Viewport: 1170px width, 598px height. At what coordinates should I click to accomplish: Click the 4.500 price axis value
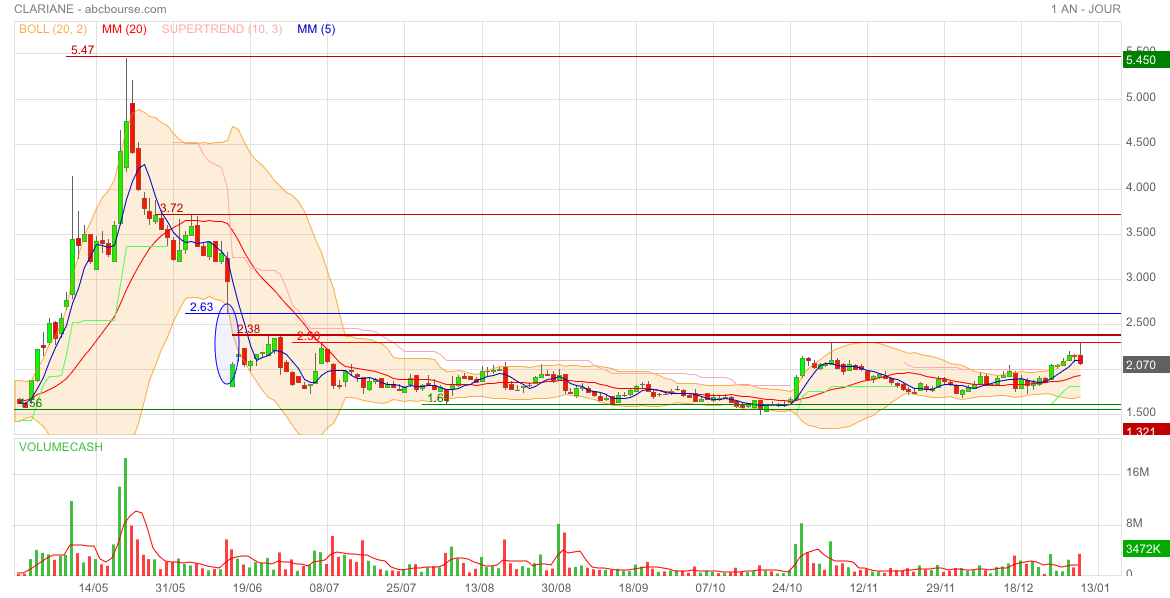1140,143
